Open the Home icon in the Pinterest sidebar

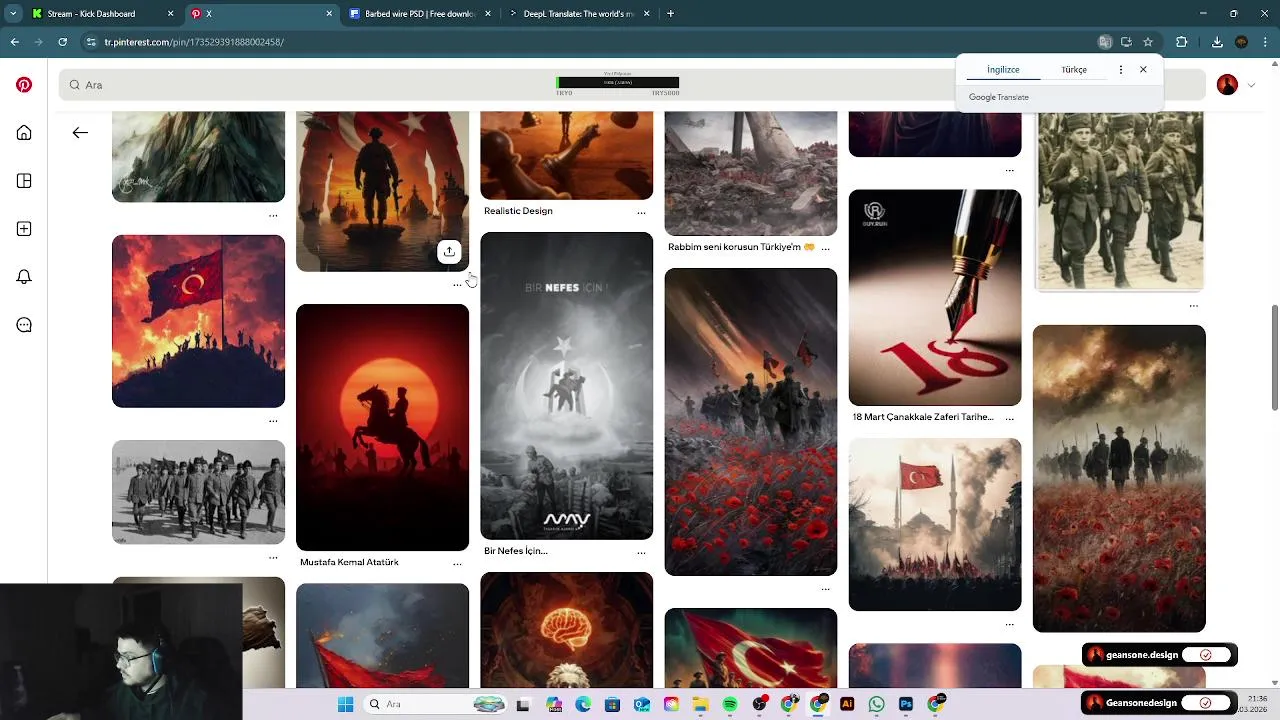pyautogui.click(x=24, y=133)
